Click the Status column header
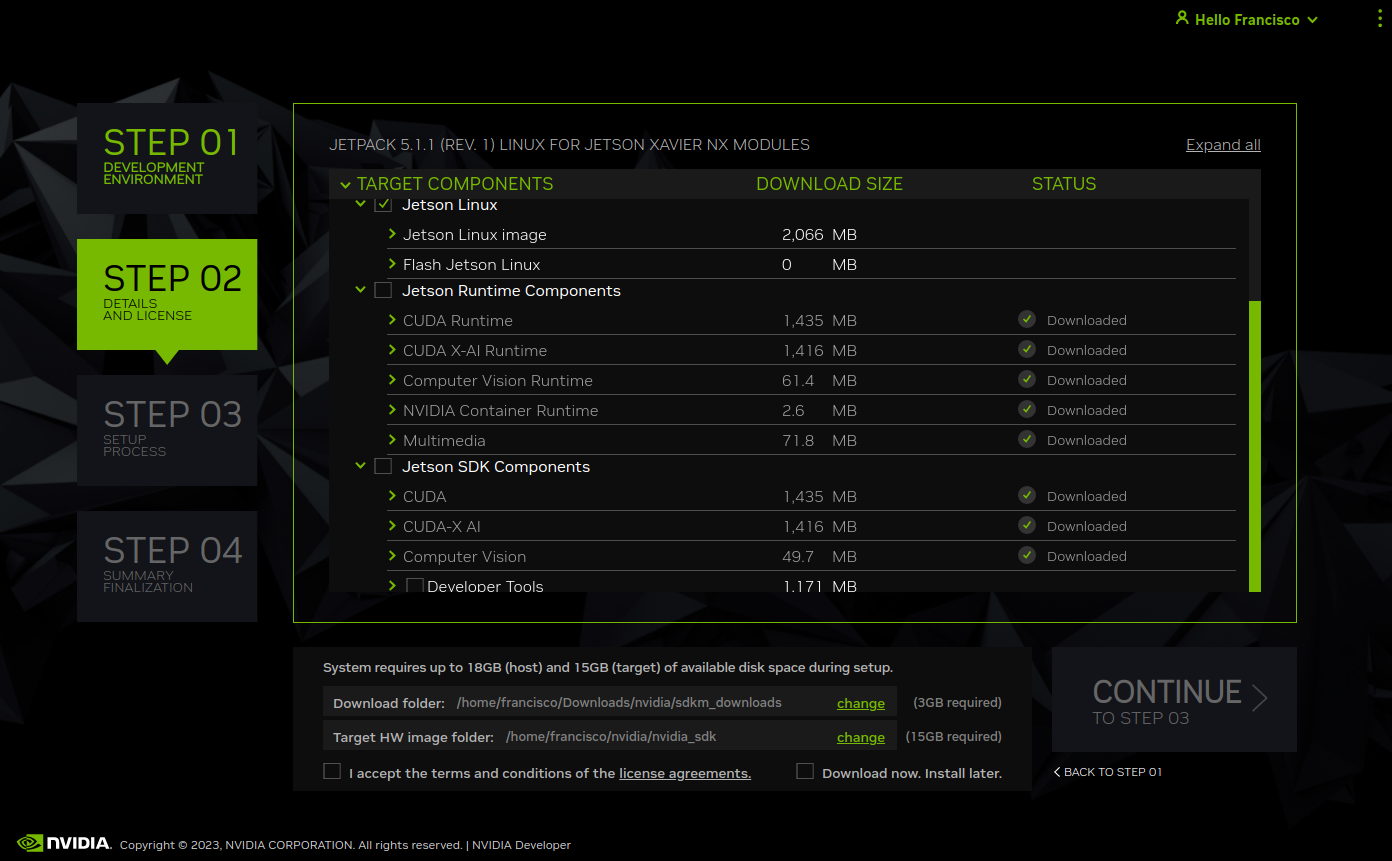Viewport: 1392px width, 861px height. point(1064,184)
